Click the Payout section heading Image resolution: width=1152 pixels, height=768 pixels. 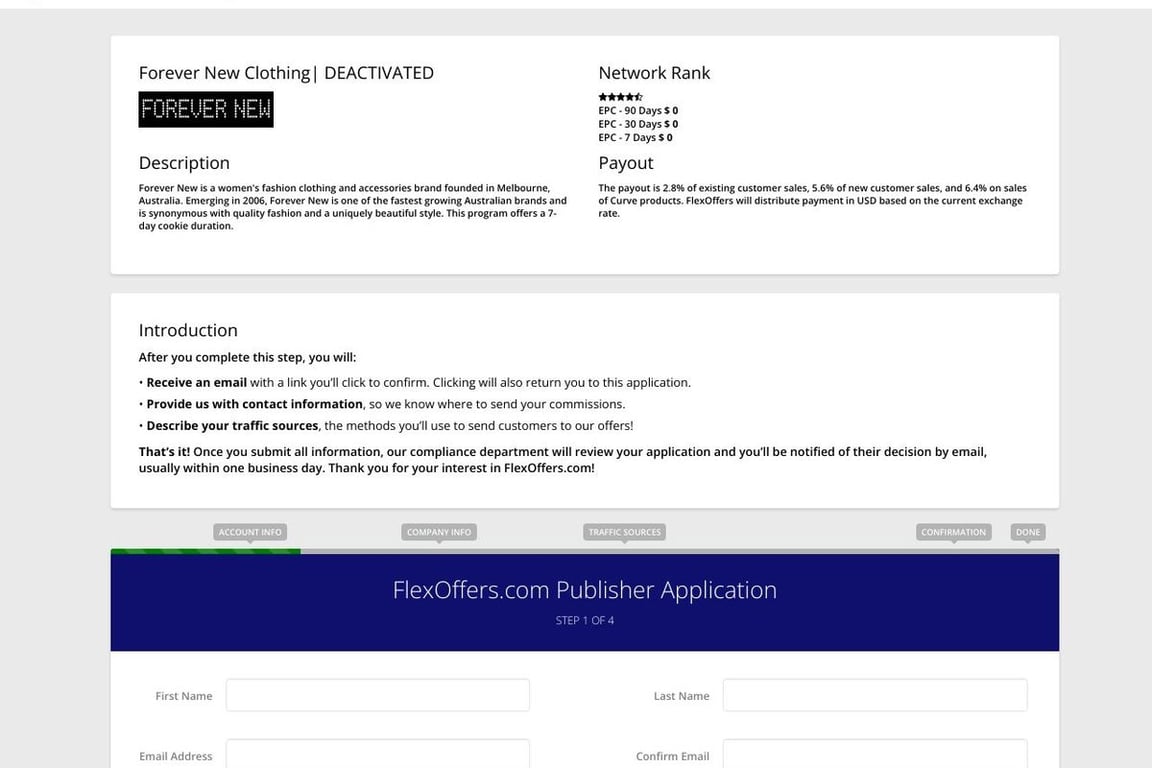coord(626,163)
